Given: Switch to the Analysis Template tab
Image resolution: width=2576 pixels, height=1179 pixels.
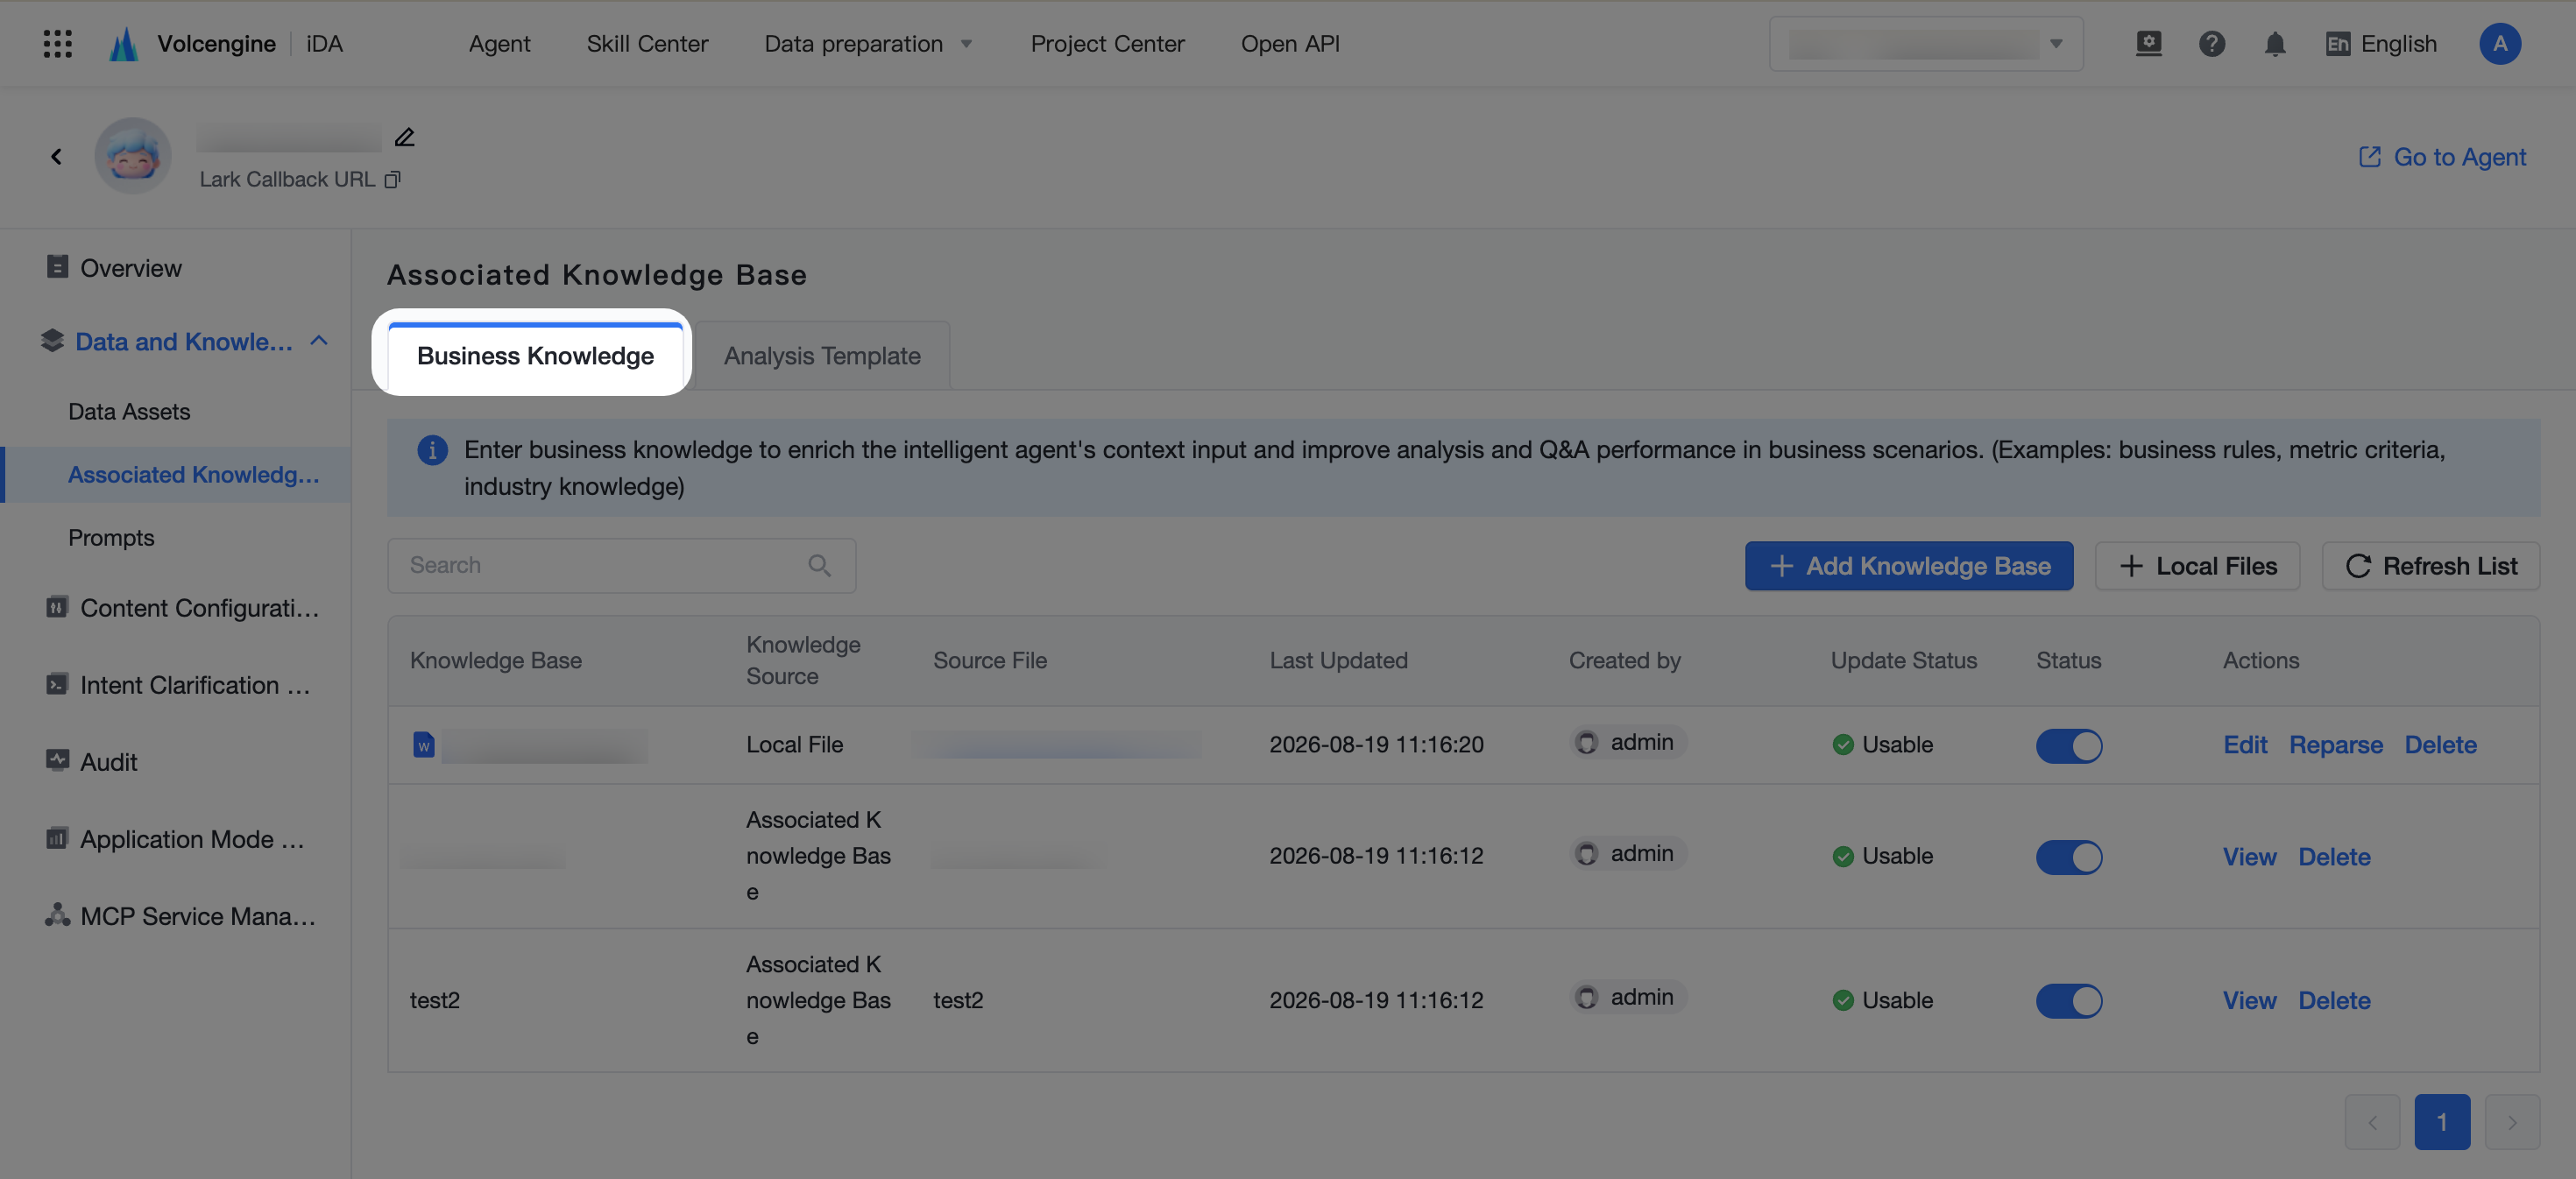Looking at the screenshot, I should point(822,356).
